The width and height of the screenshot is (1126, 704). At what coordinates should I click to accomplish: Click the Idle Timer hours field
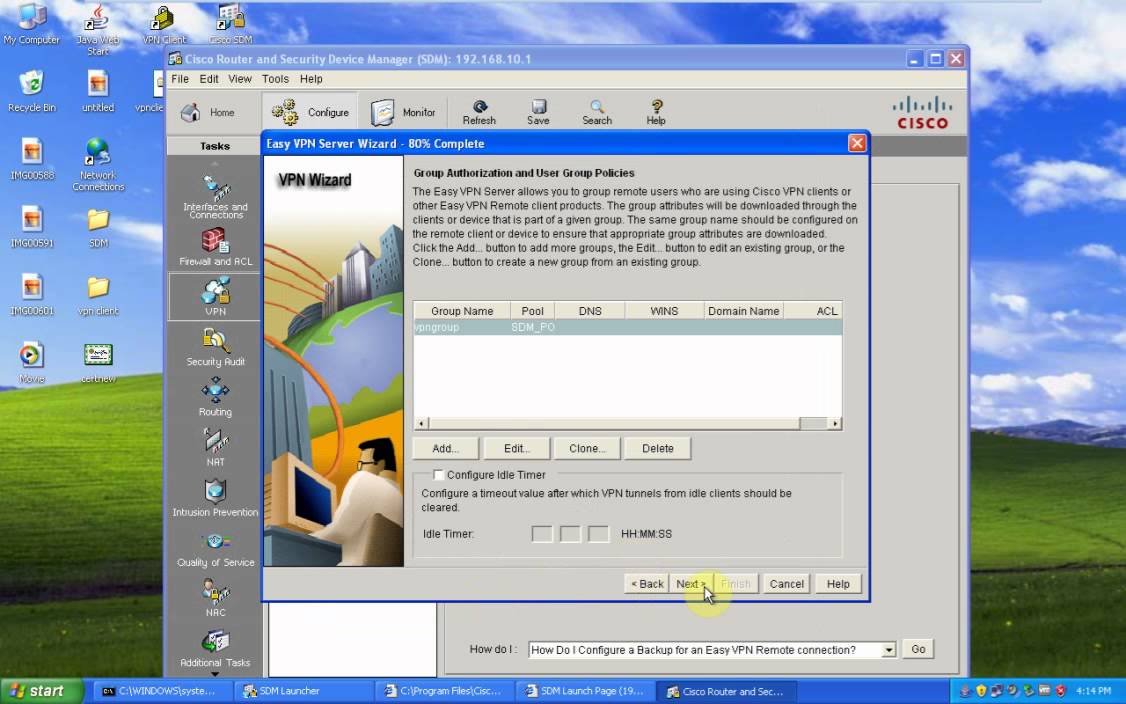click(541, 534)
